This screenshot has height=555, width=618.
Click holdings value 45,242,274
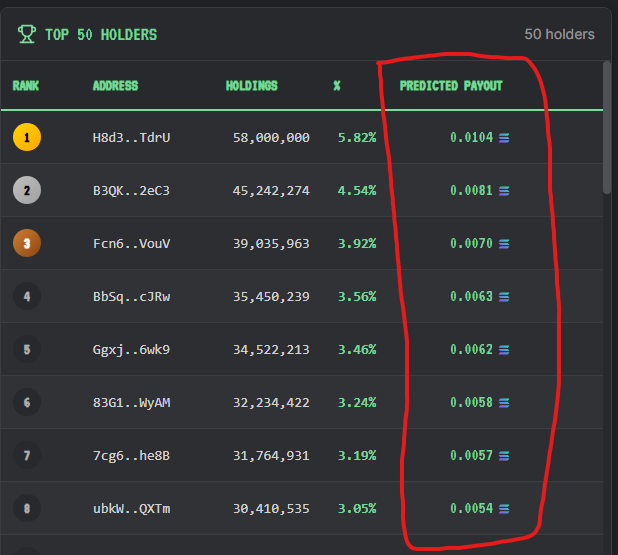[271, 191]
